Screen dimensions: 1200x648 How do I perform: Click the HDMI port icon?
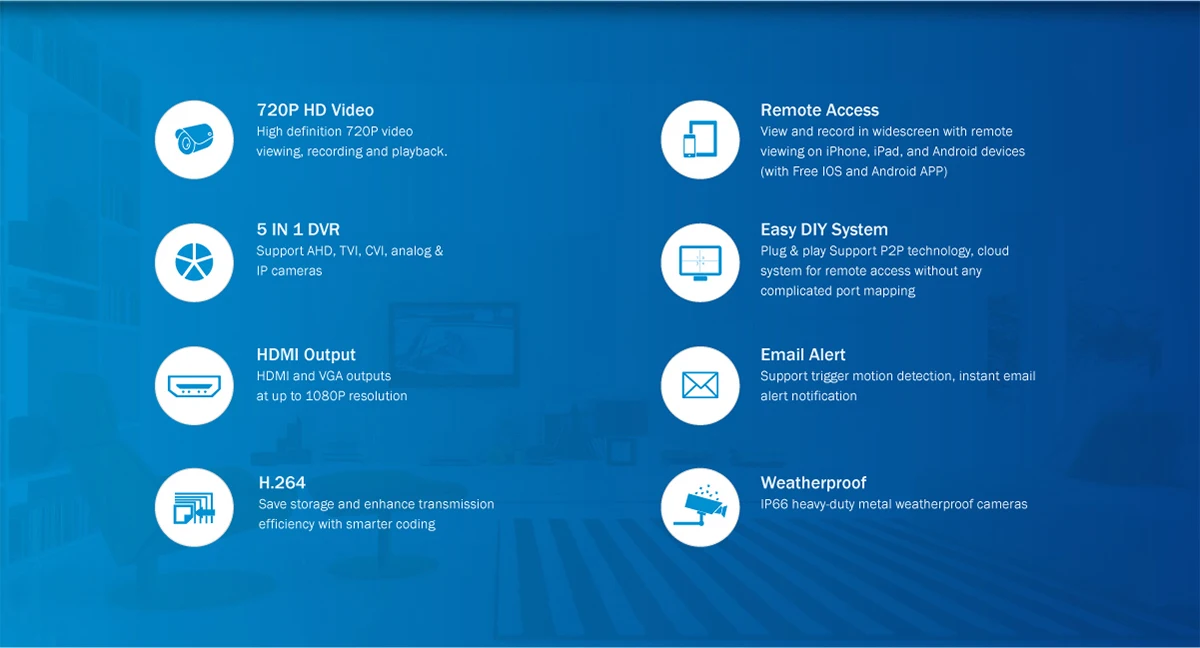(x=194, y=386)
